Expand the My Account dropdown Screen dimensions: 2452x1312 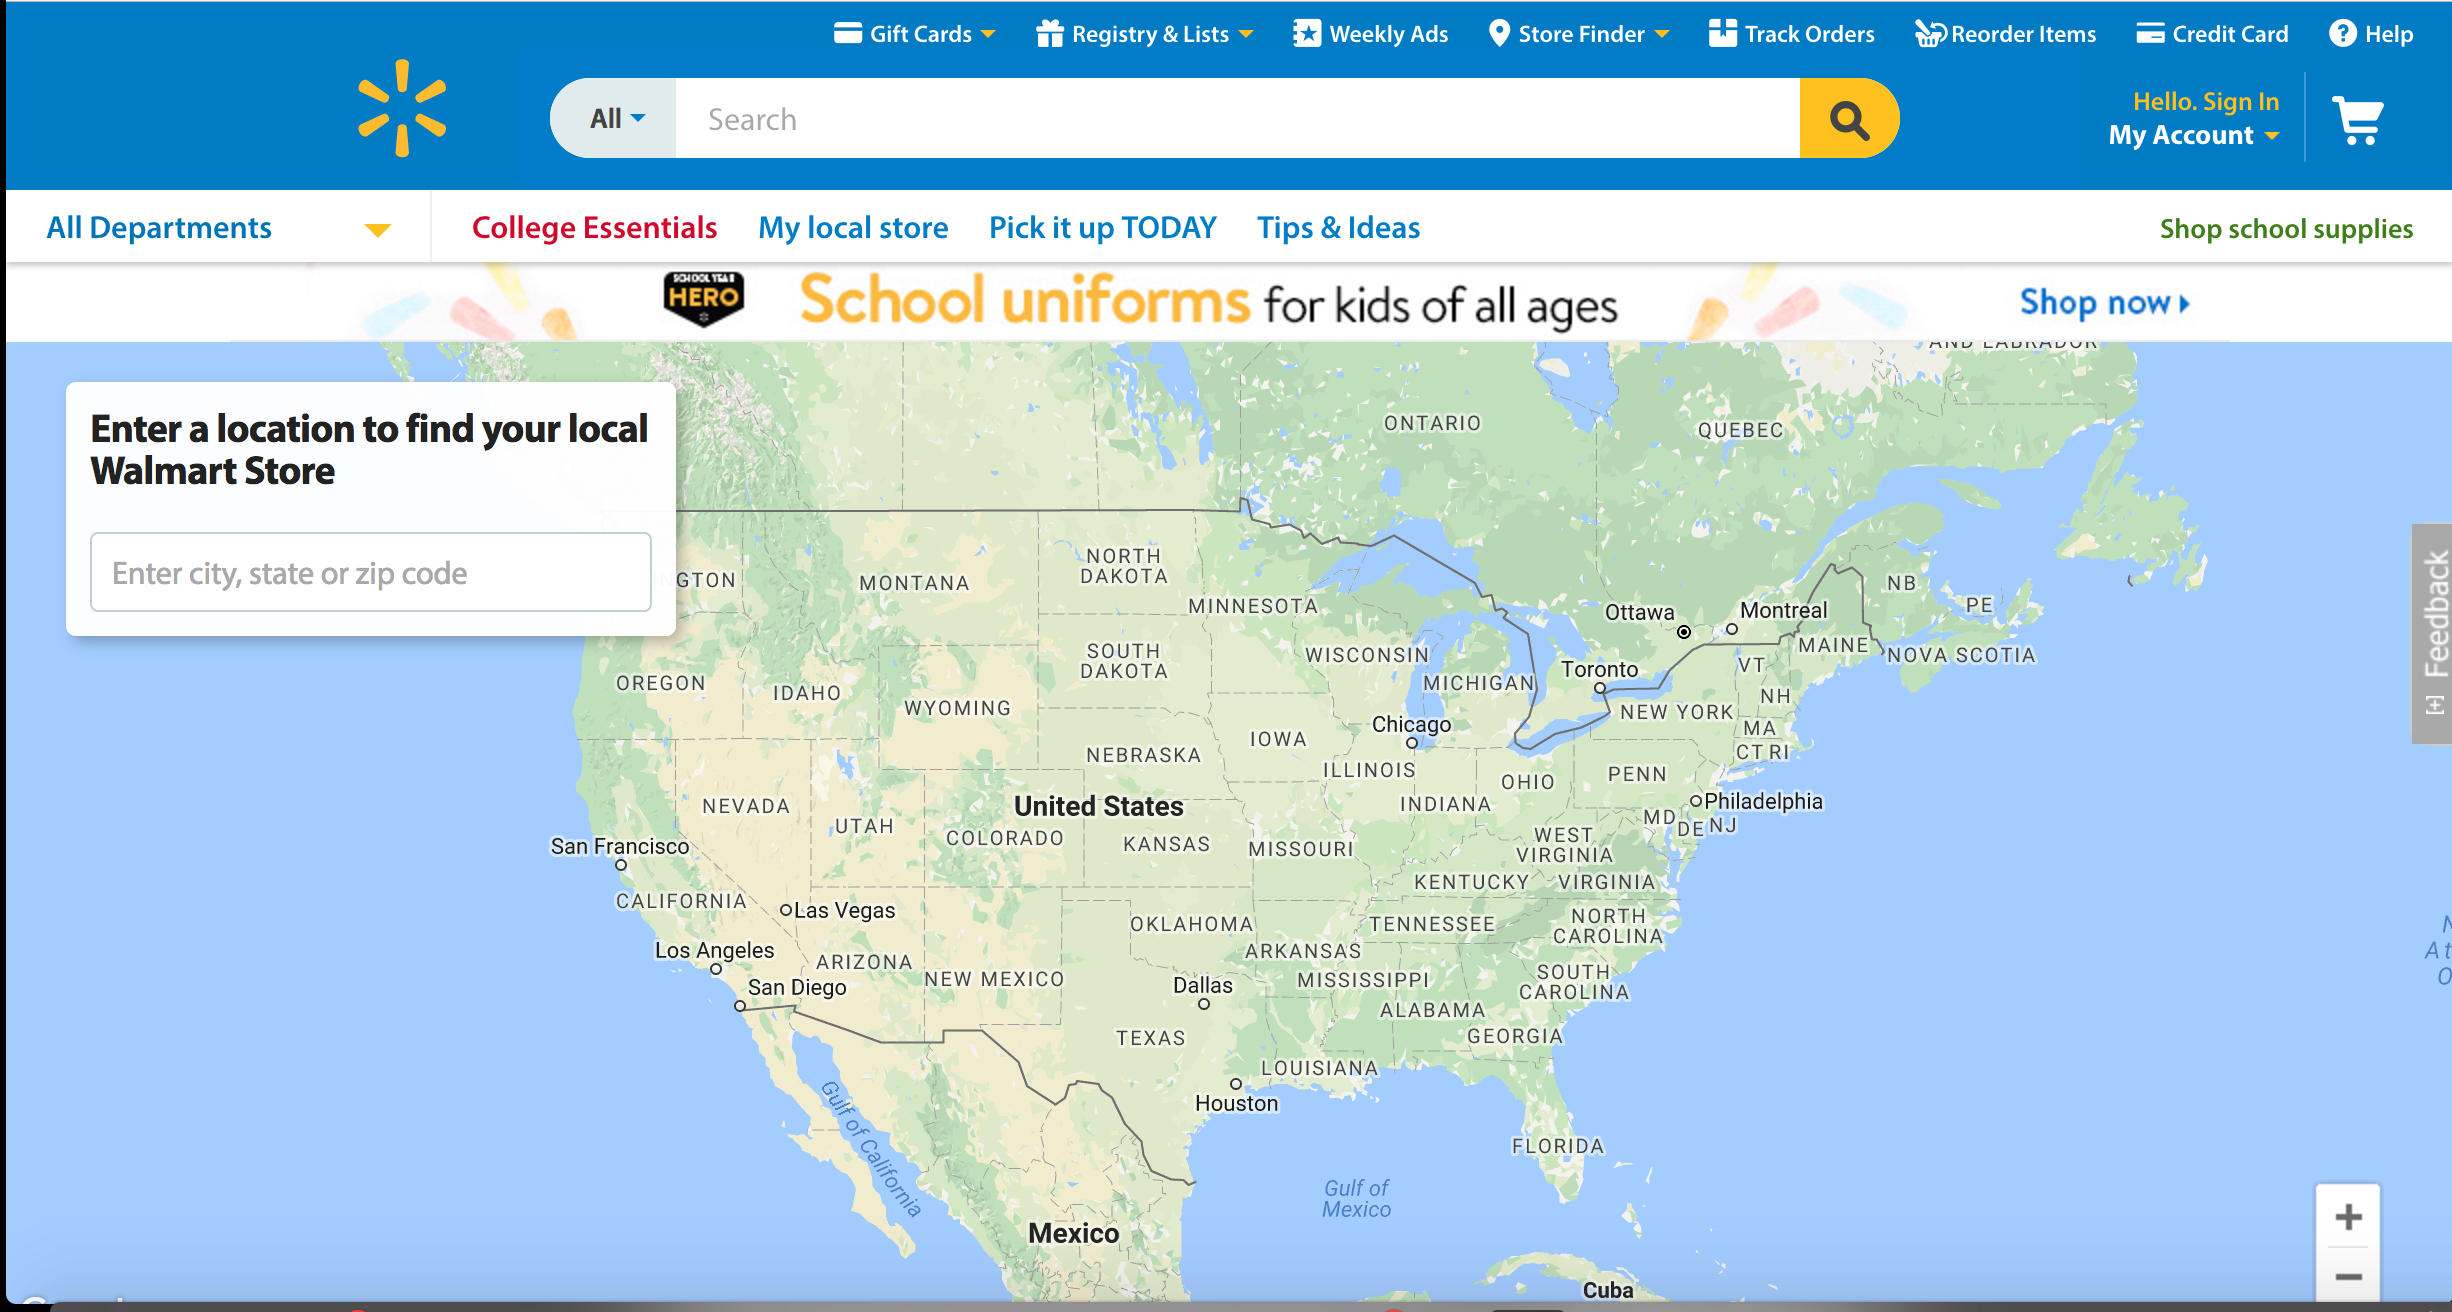tap(2192, 135)
